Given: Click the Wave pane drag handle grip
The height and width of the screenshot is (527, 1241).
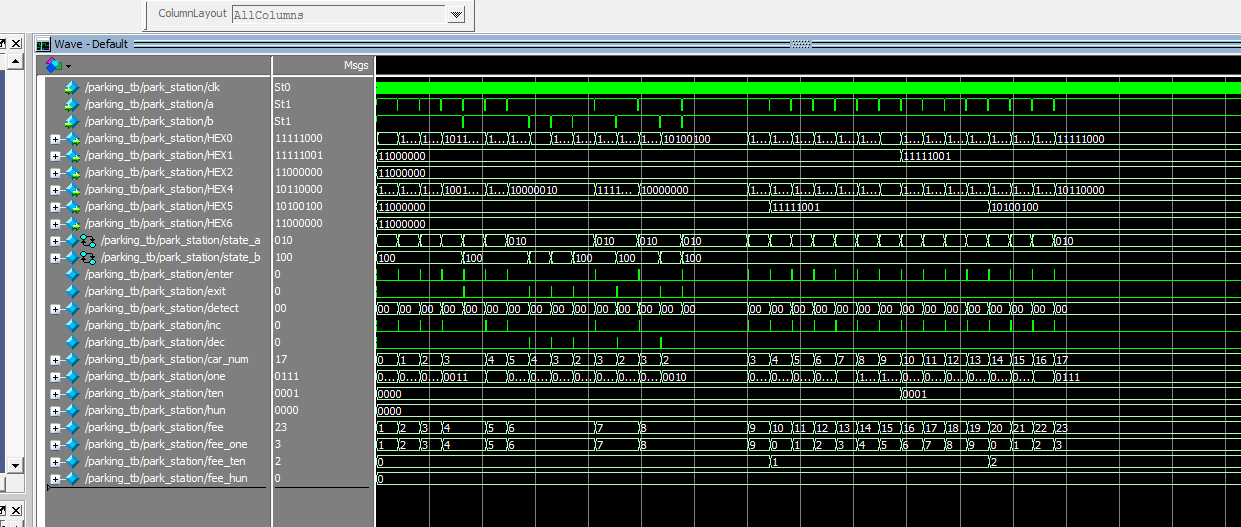Looking at the screenshot, I should coord(800,44).
